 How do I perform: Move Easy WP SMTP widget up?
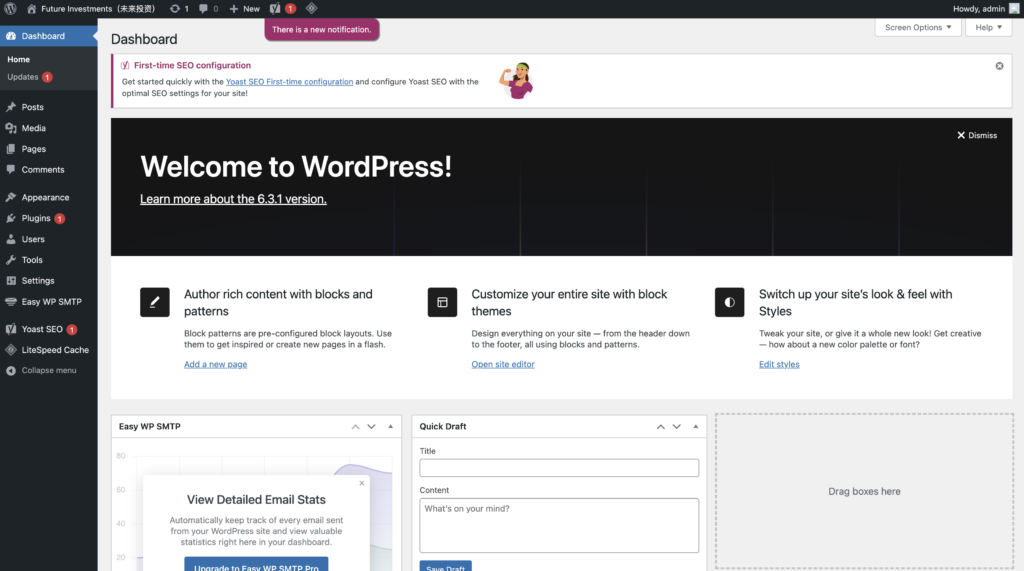355,427
